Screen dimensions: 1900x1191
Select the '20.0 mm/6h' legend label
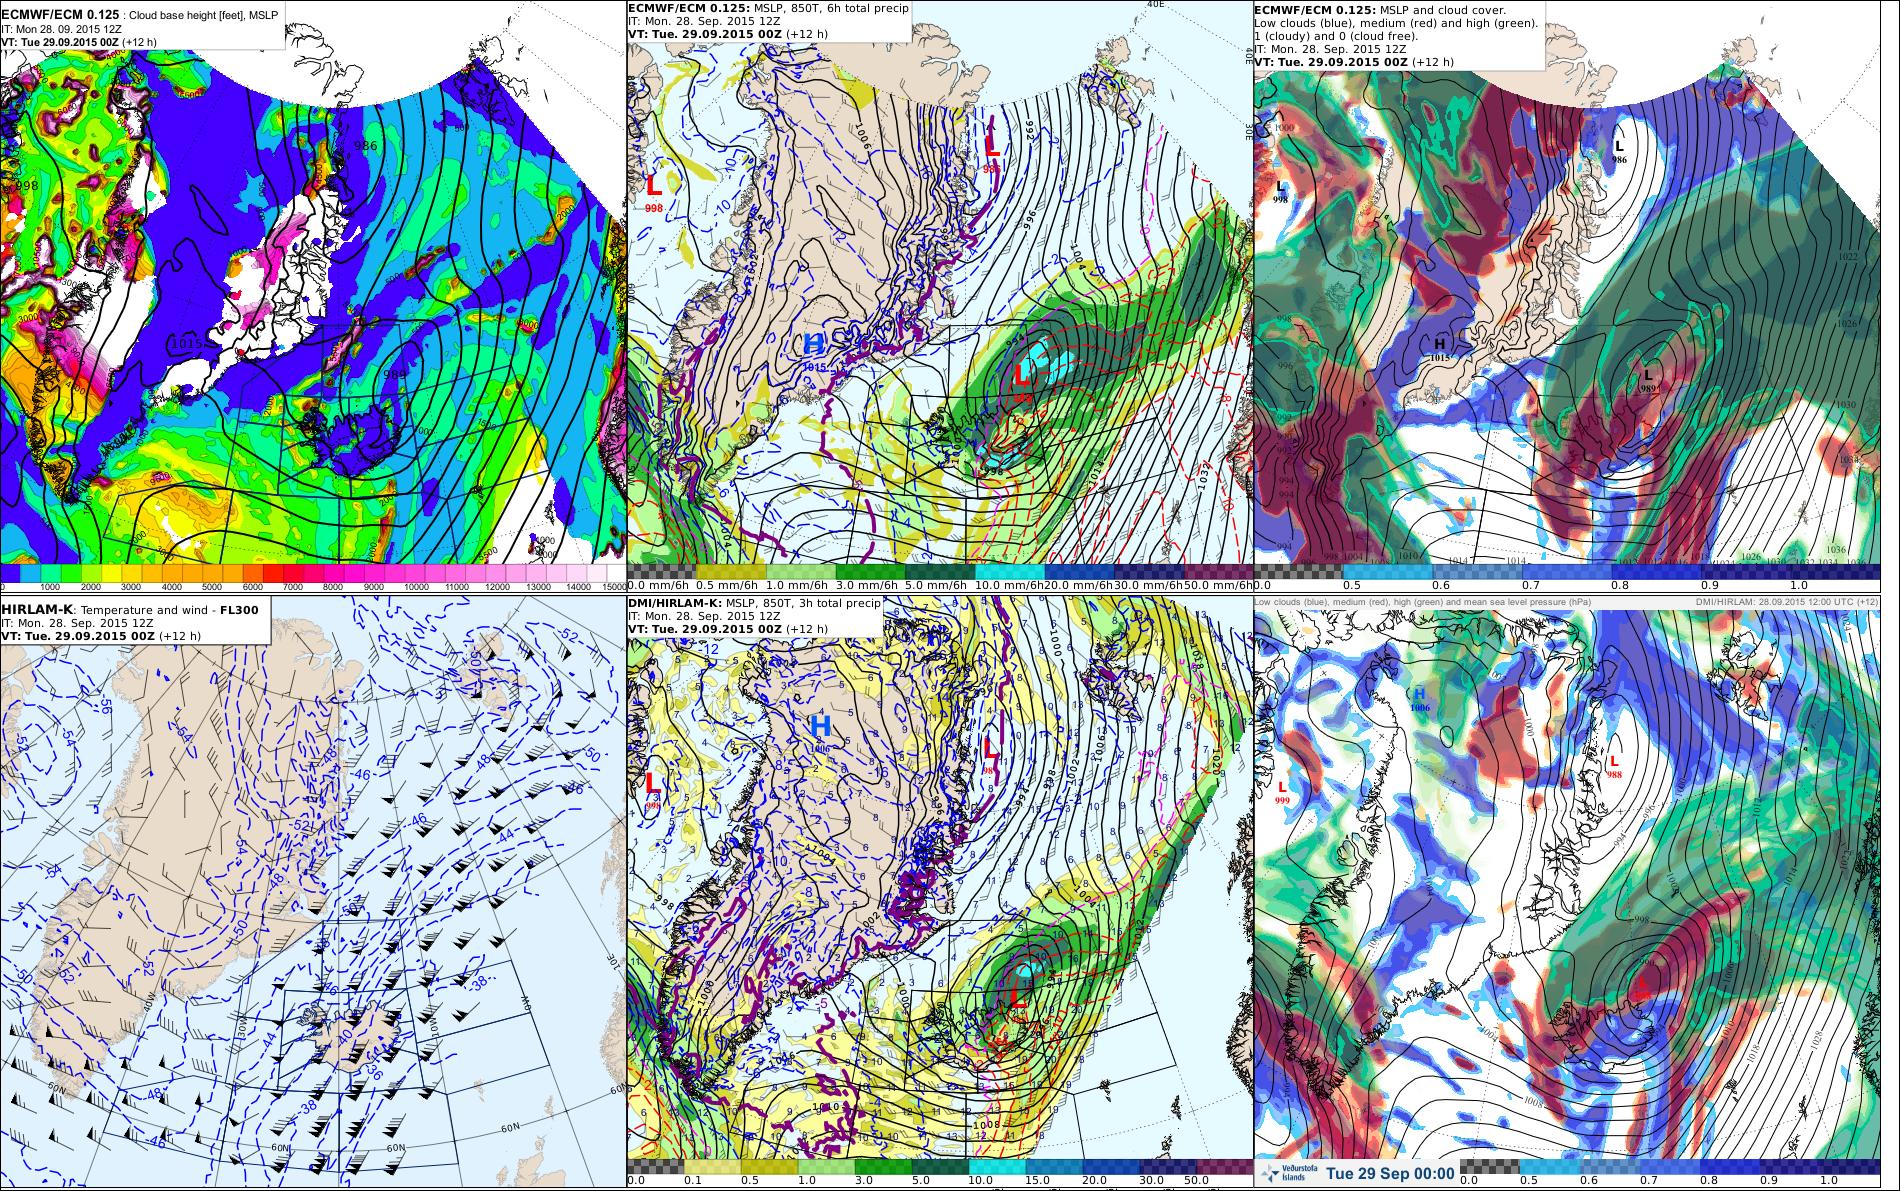coord(1079,585)
